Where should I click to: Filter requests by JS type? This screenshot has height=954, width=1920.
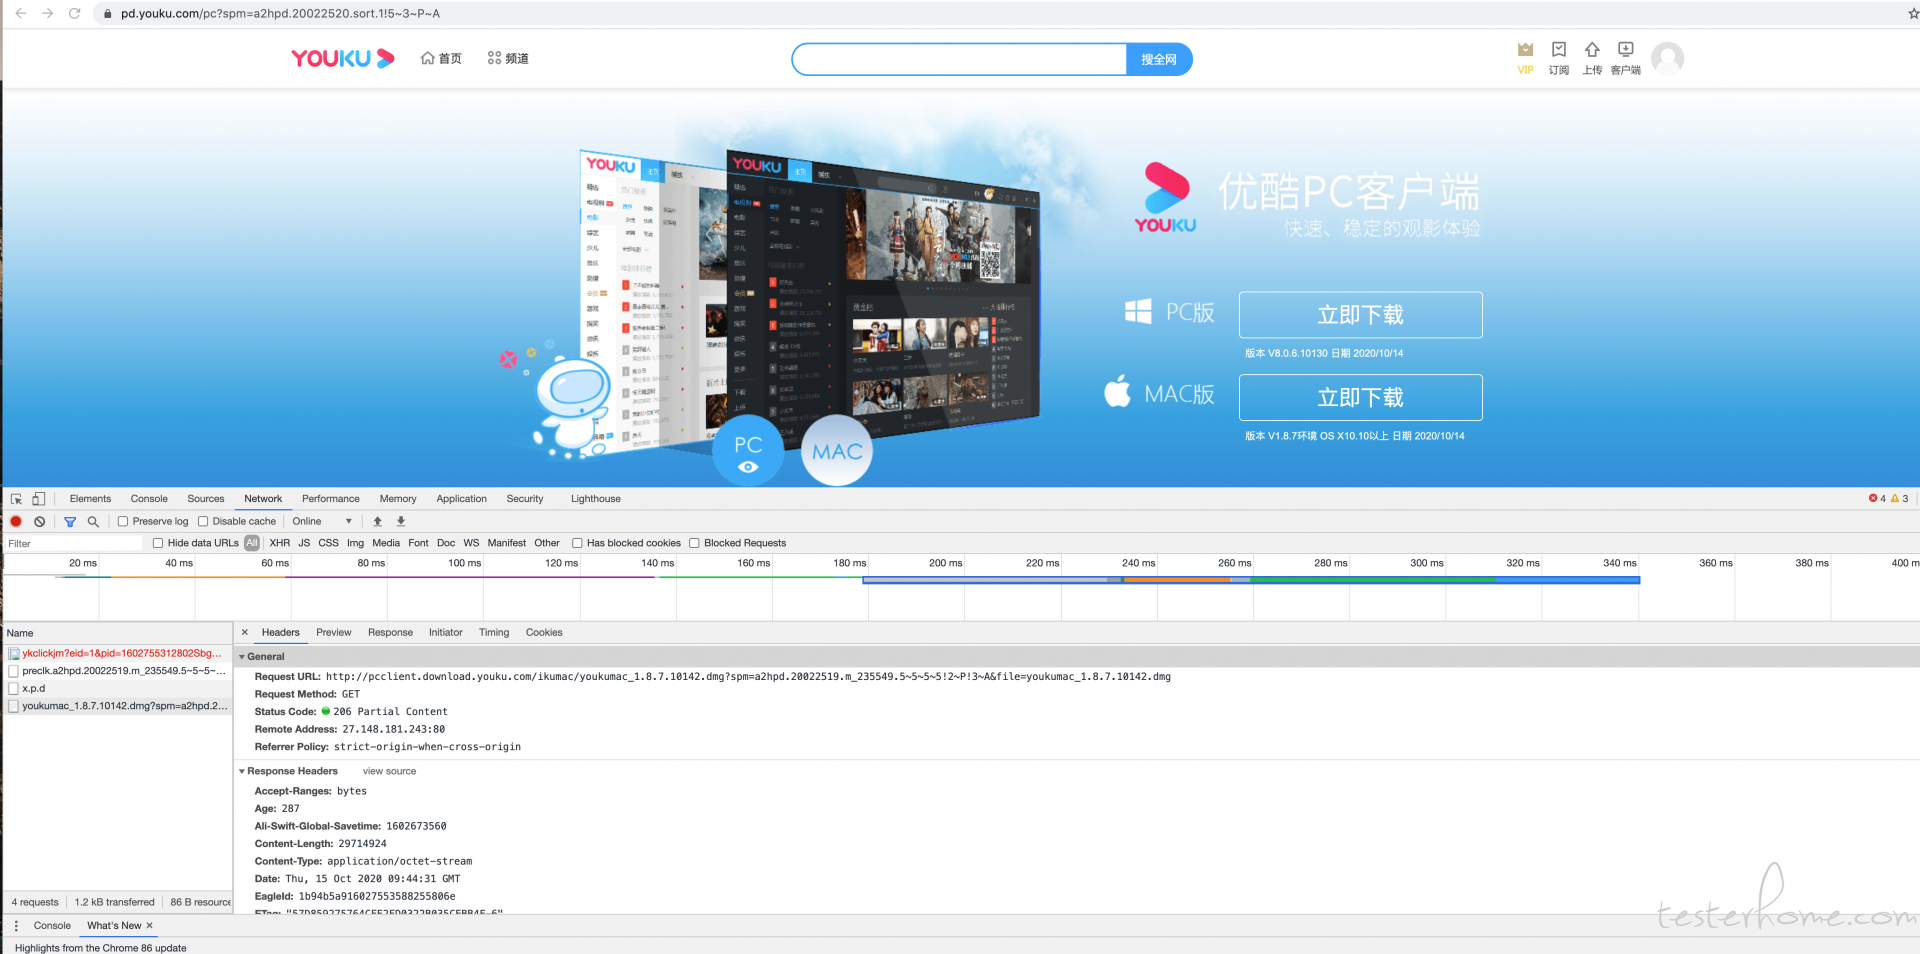click(304, 543)
